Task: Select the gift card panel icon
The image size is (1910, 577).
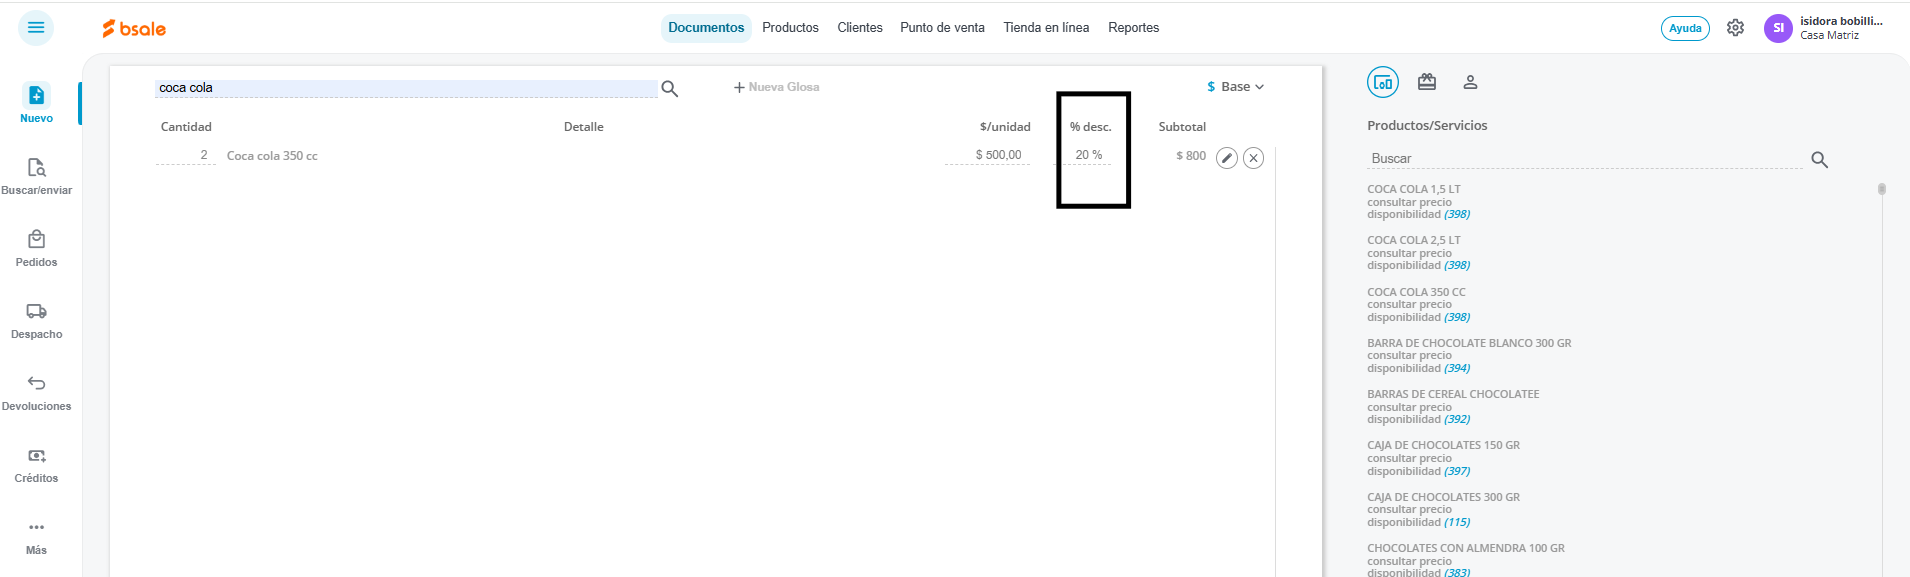Action: pyautogui.click(x=1427, y=82)
